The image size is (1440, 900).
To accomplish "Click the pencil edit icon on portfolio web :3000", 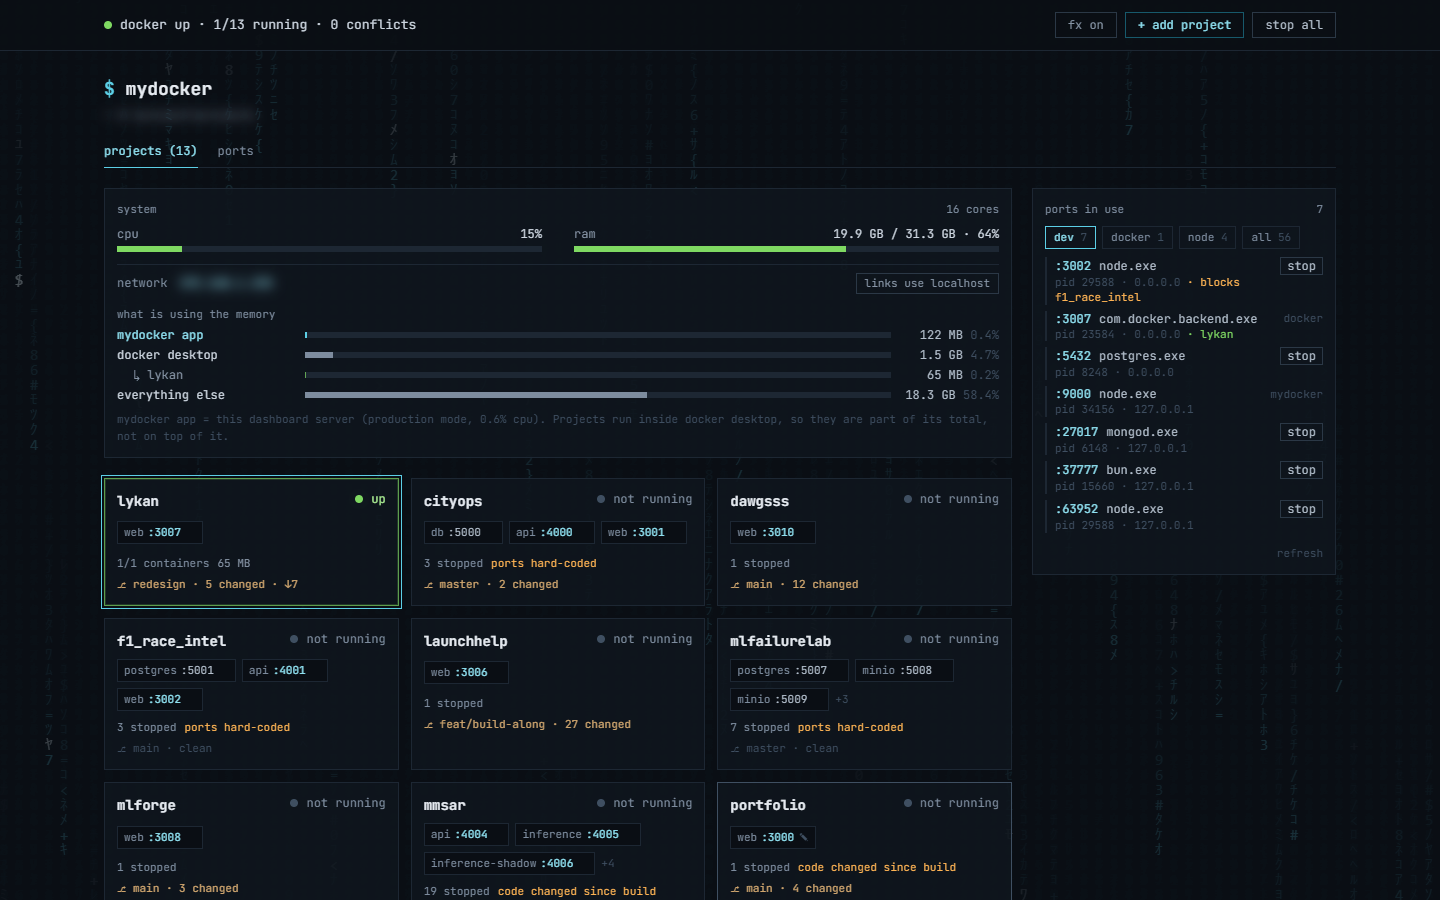I will pos(803,838).
